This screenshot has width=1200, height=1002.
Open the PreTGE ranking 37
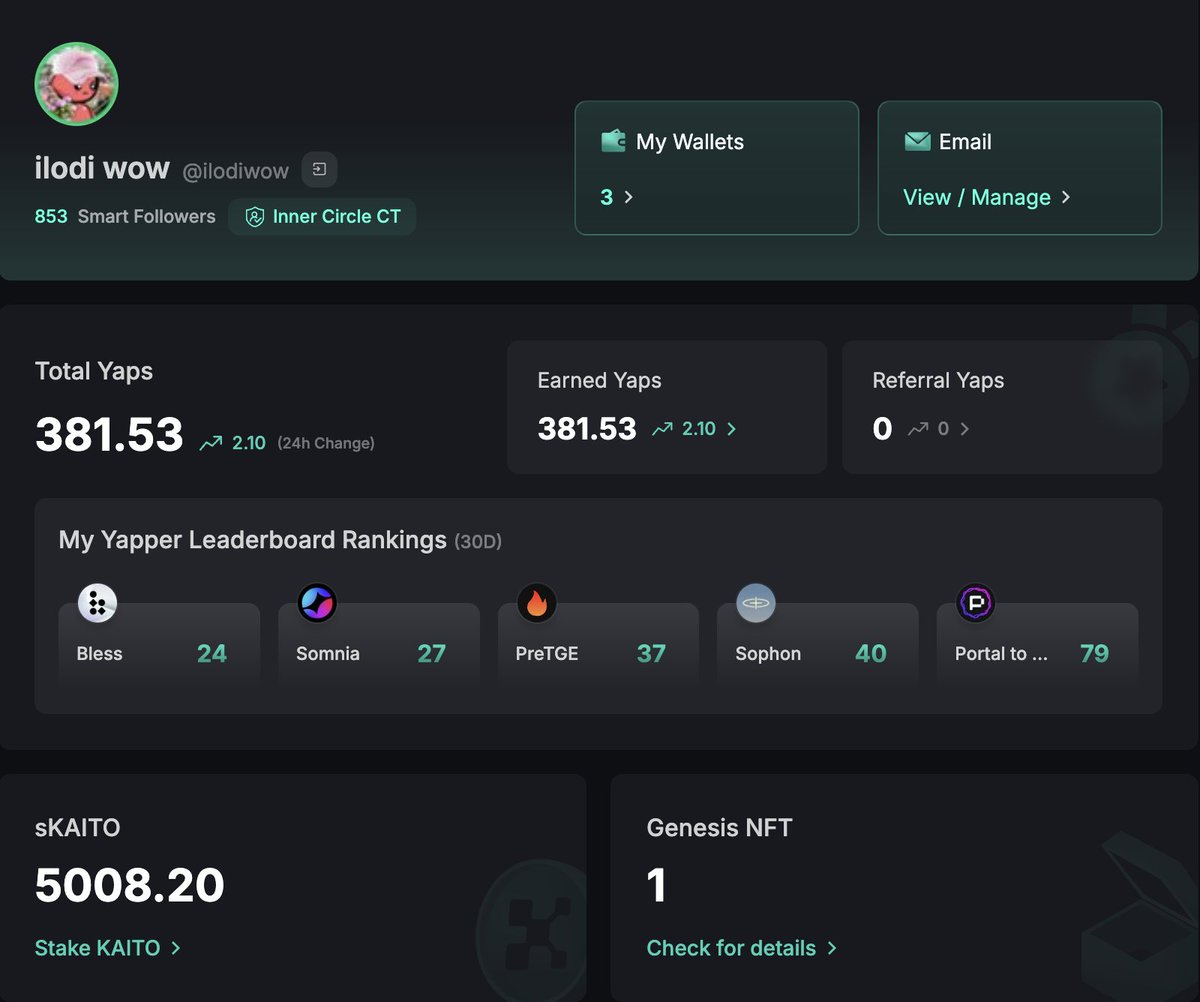coord(651,653)
